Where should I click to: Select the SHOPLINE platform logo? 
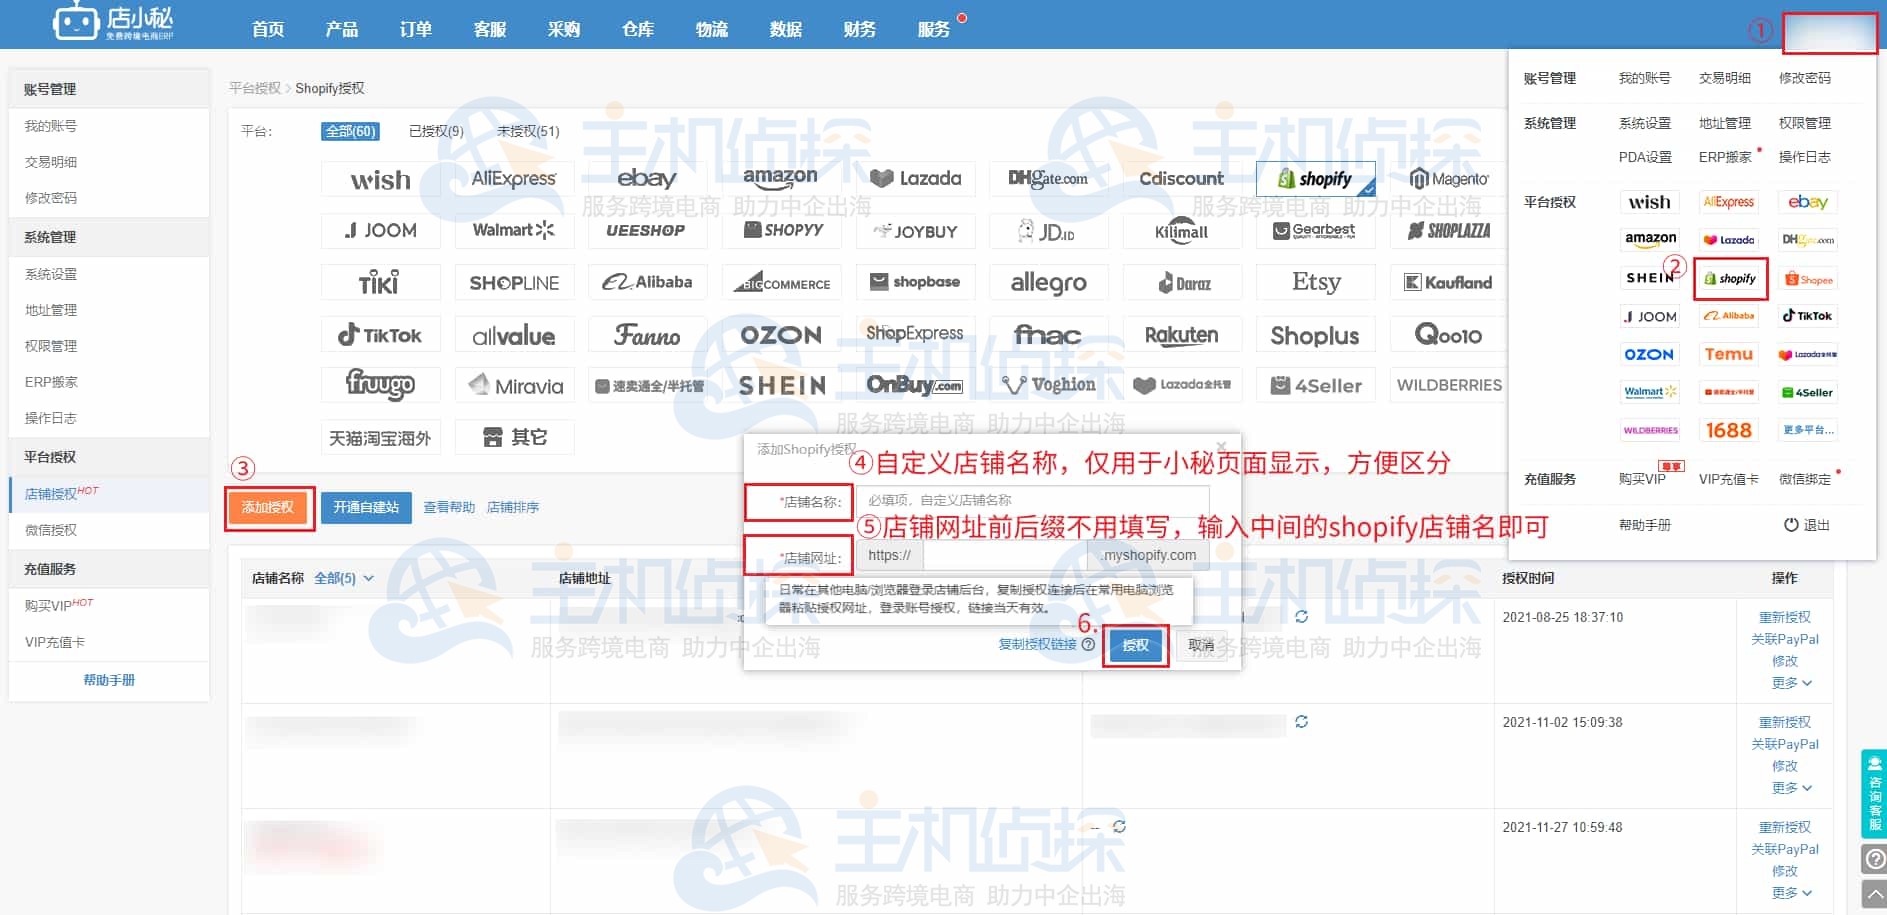click(514, 283)
